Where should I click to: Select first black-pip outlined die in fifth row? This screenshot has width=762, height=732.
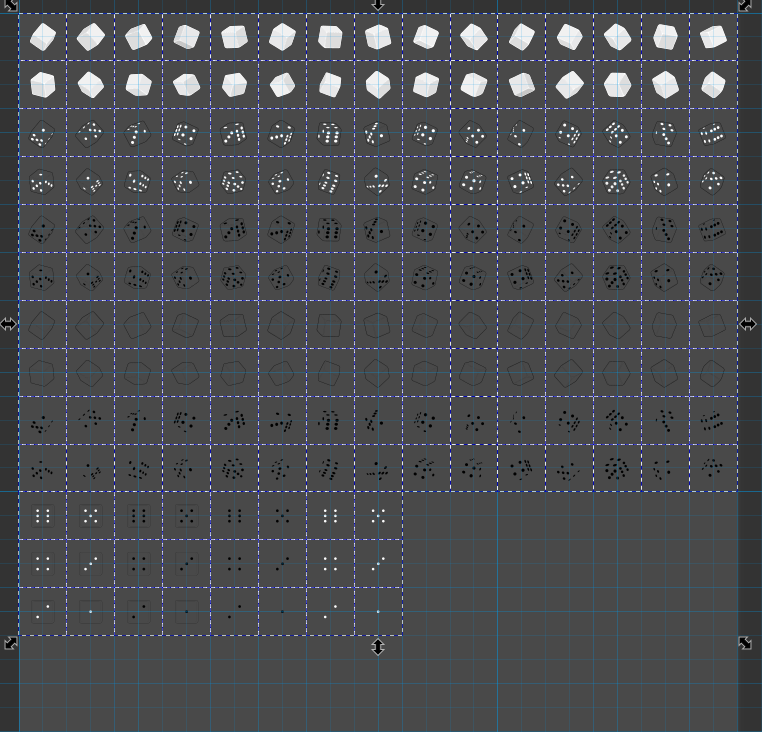point(43,229)
